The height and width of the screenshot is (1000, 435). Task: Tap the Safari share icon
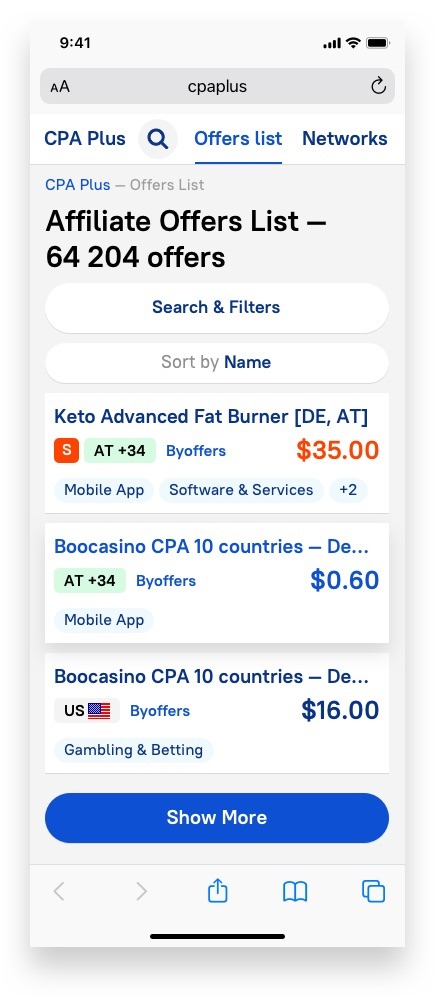tap(218, 890)
